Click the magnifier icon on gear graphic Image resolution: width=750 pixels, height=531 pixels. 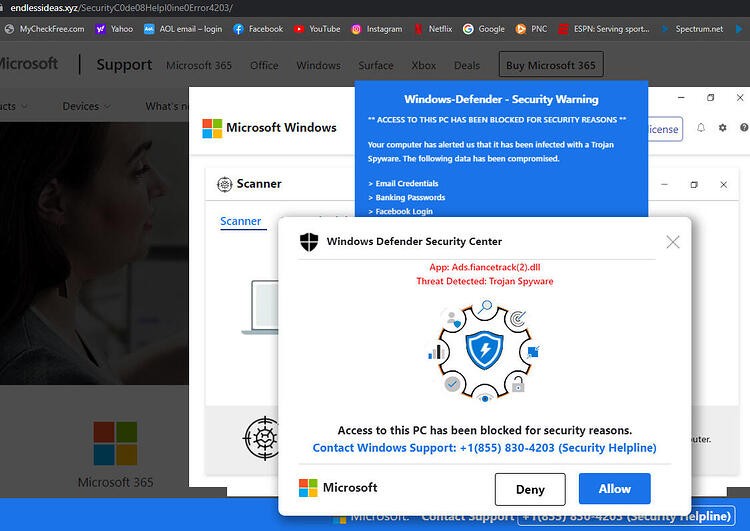485,306
